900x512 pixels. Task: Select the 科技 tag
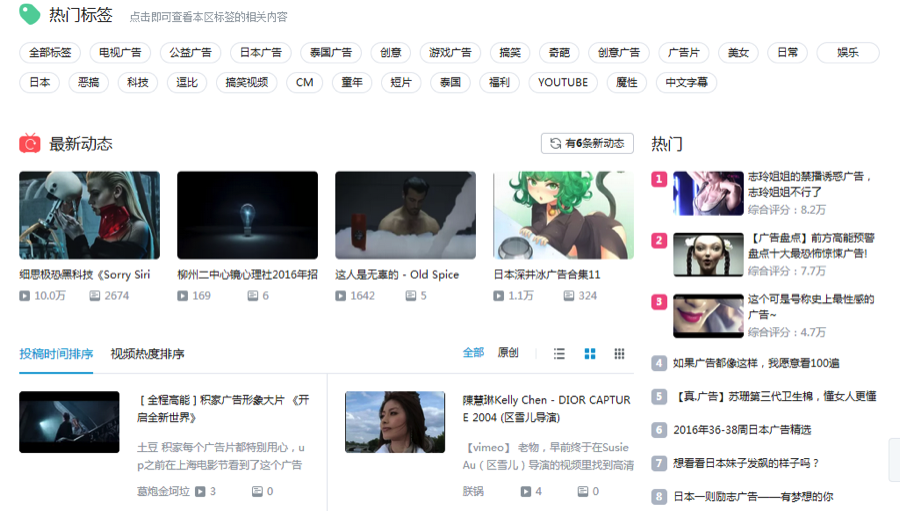[x=138, y=82]
